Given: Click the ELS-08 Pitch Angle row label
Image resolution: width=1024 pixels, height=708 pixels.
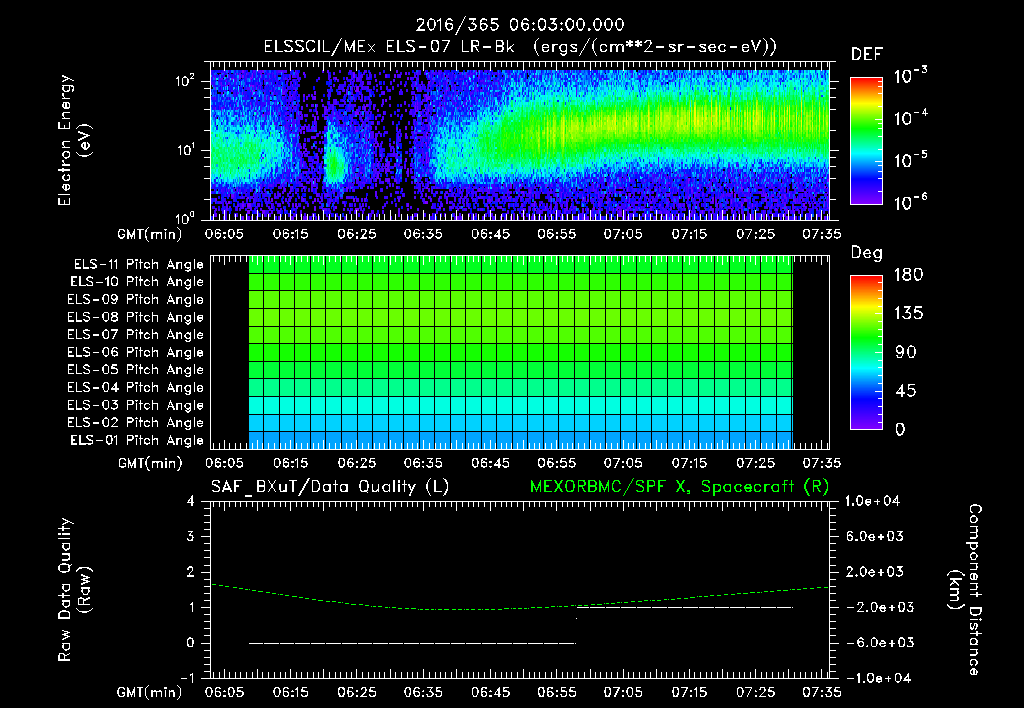Looking at the screenshot, I should (136, 317).
